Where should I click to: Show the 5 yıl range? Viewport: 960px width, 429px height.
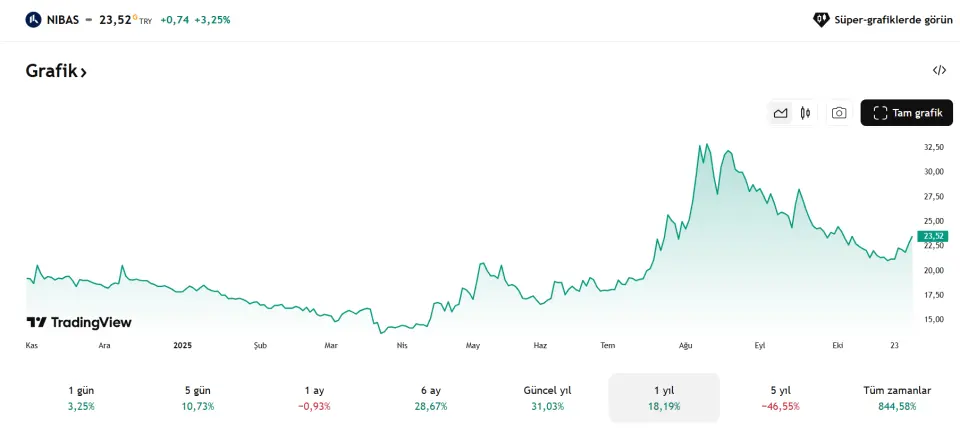point(780,398)
